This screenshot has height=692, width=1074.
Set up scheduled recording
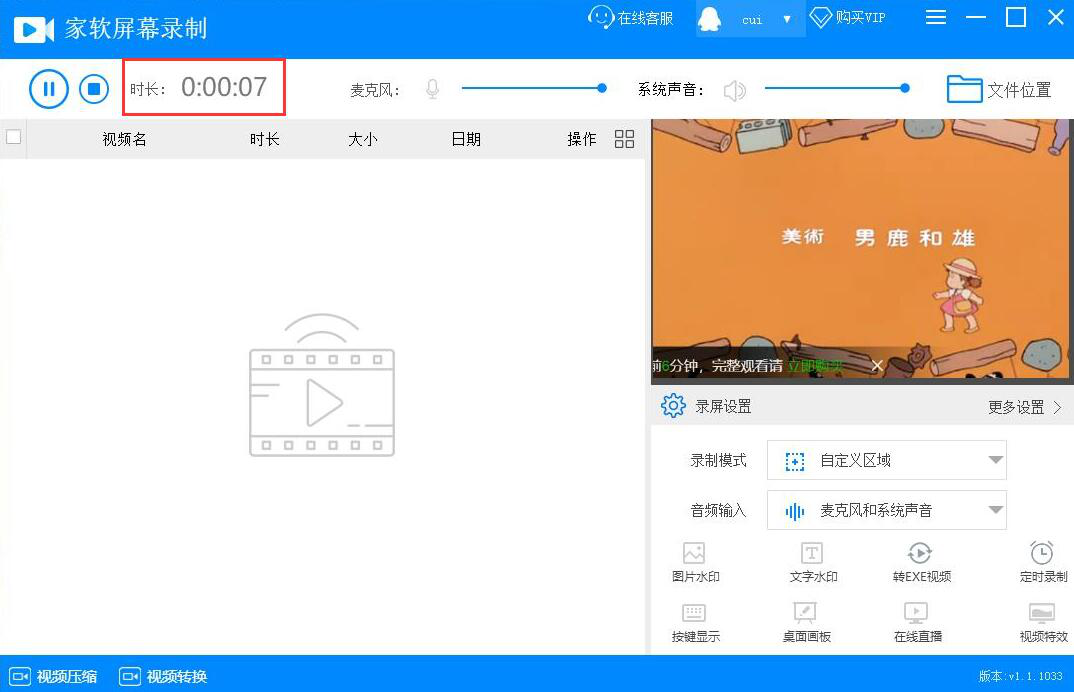click(1042, 563)
